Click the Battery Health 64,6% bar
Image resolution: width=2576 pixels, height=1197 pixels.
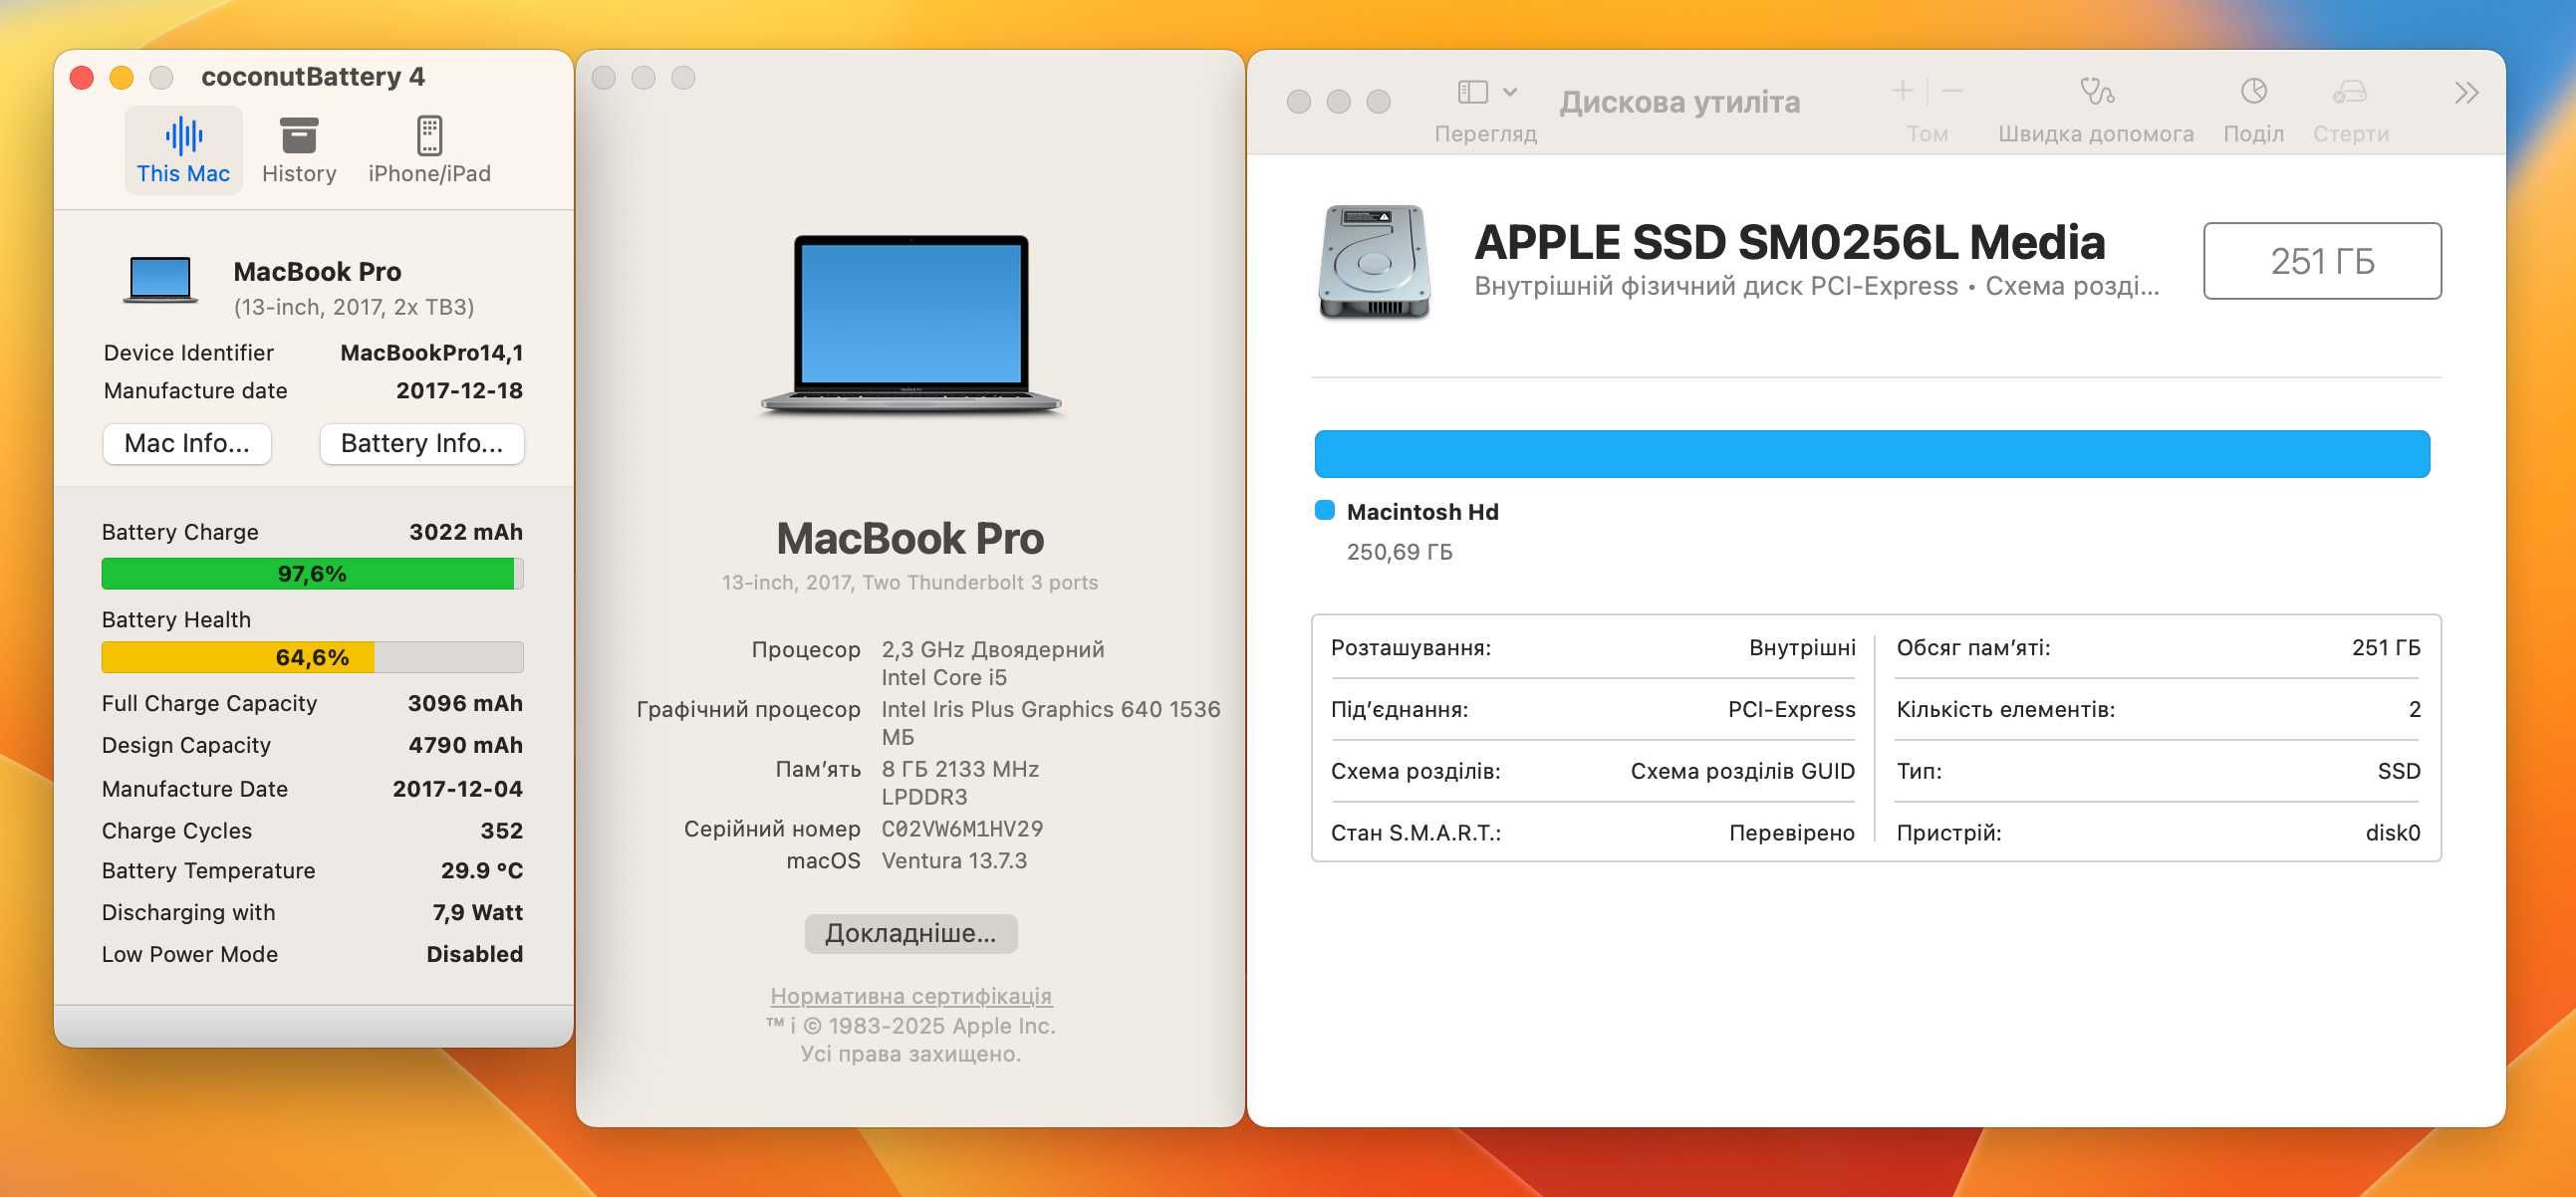[312, 657]
